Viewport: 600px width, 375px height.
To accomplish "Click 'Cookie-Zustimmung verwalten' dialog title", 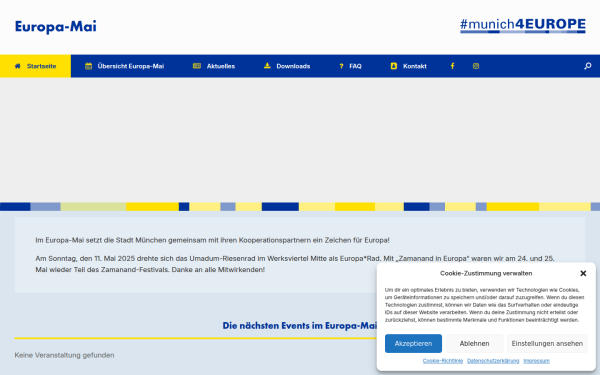I will coord(486,273).
